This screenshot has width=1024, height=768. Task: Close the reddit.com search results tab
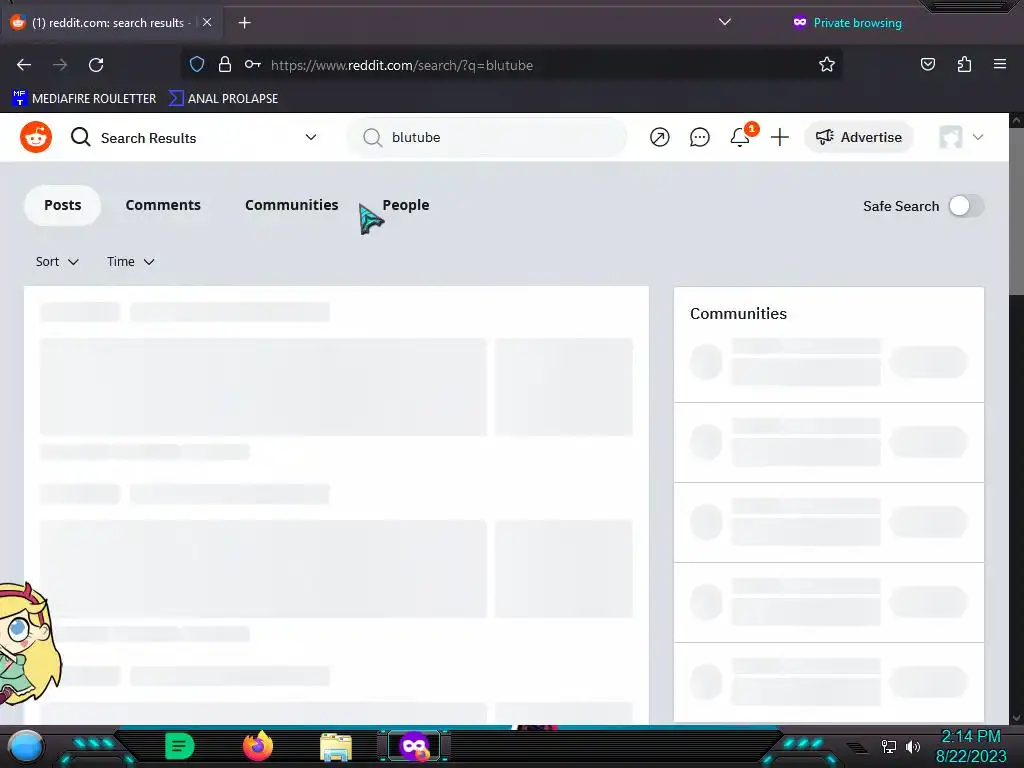207,22
